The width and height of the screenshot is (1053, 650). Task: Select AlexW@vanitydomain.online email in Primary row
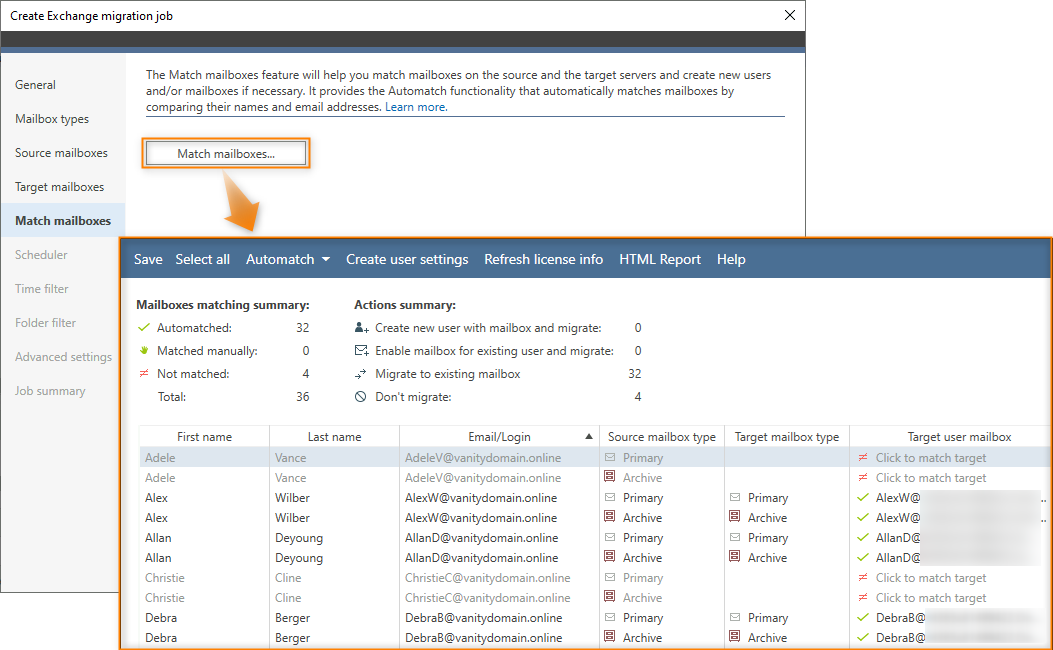481,498
